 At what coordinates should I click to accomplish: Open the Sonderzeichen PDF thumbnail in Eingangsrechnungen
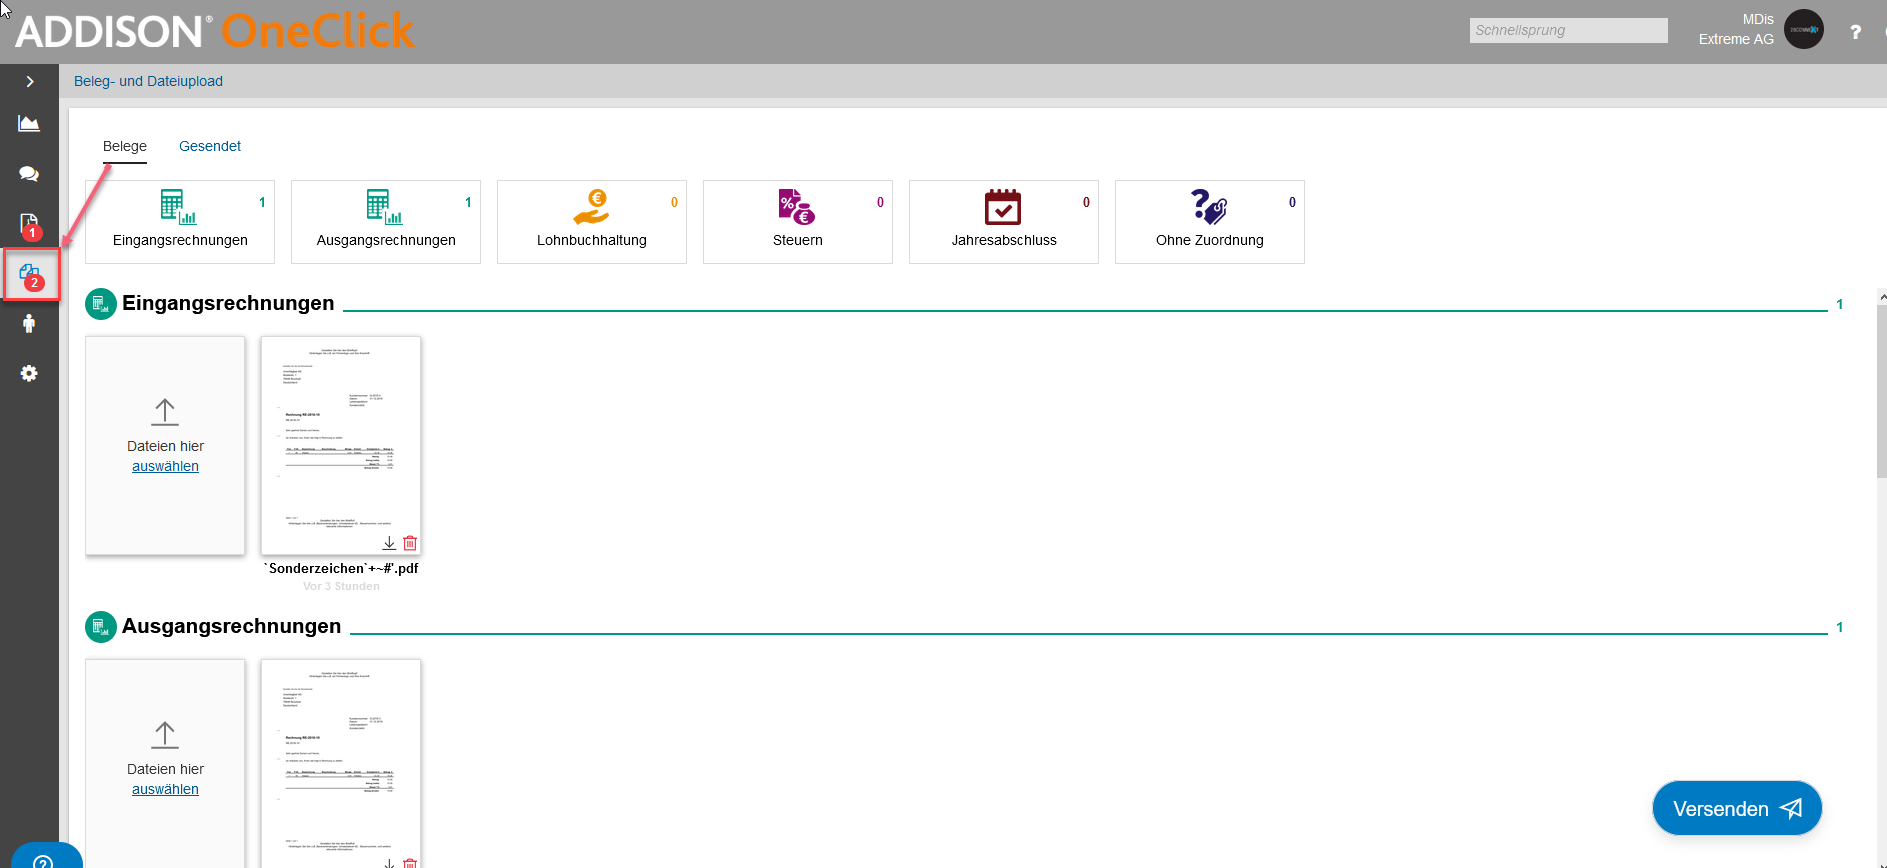point(341,445)
